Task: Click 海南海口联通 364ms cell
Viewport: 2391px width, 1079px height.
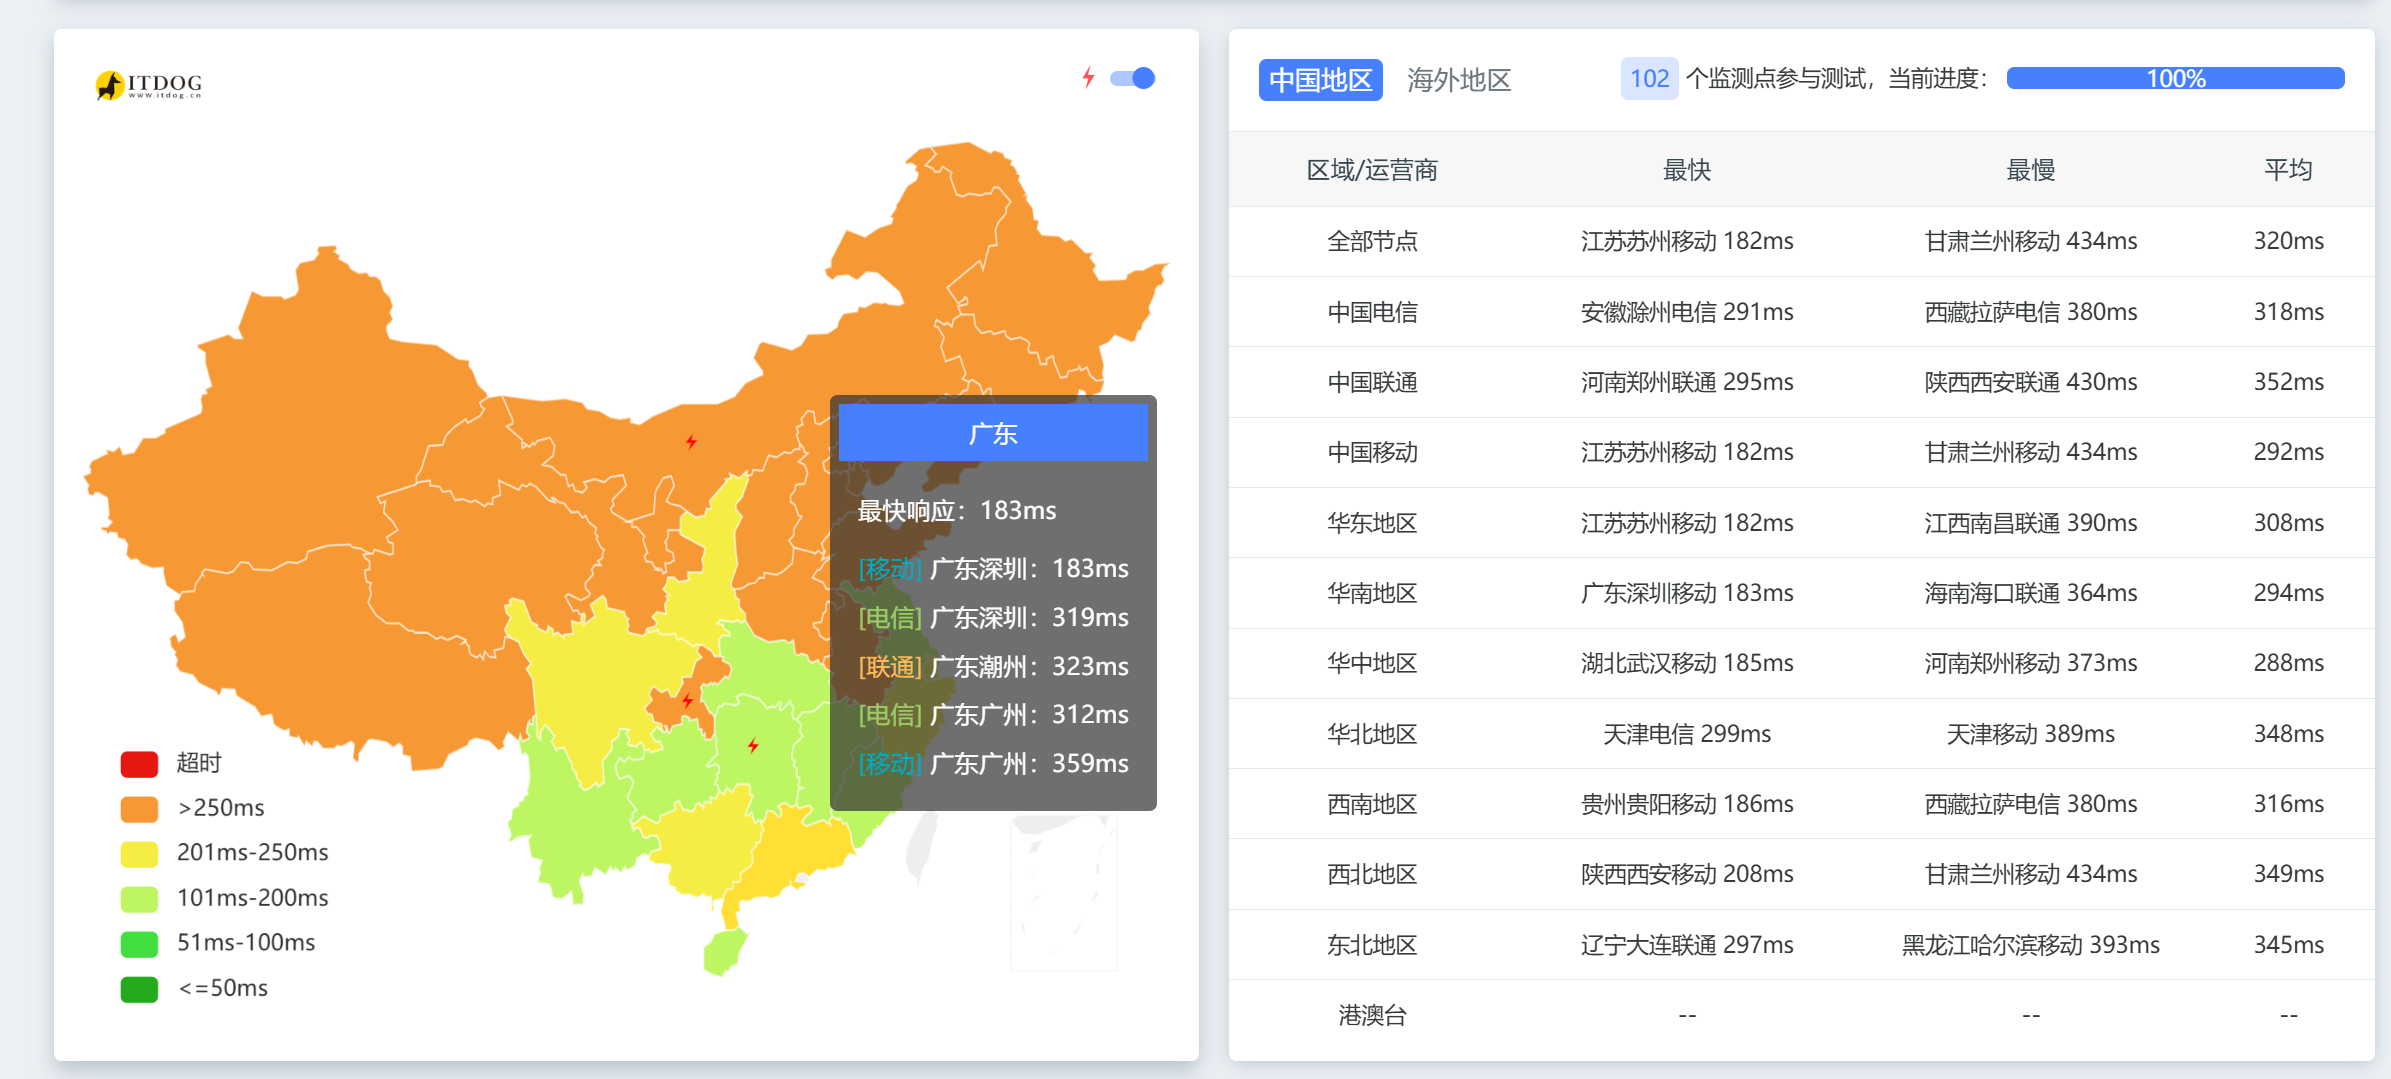Action: click(2031, 593)
